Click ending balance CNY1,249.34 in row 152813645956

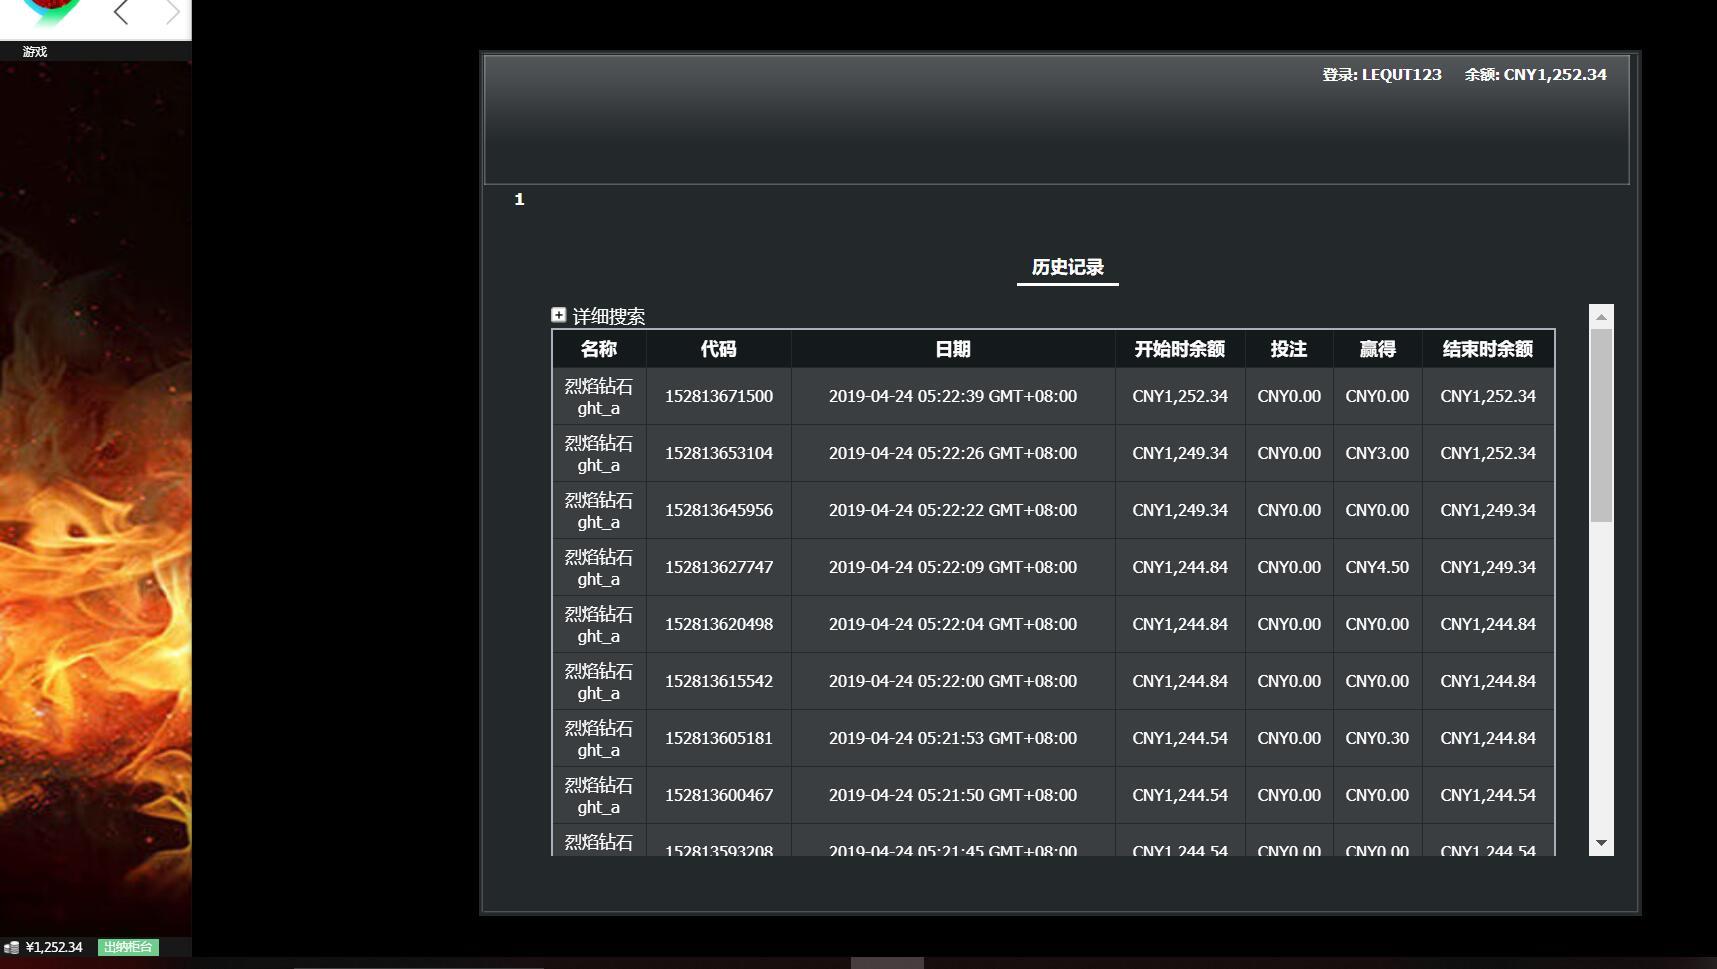[1488, 510]
